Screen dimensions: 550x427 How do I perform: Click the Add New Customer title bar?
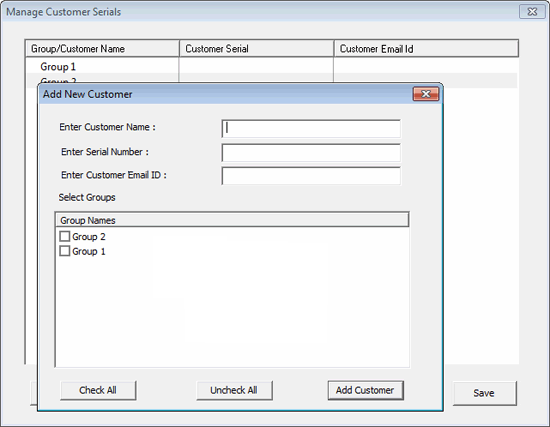point(224,94)
